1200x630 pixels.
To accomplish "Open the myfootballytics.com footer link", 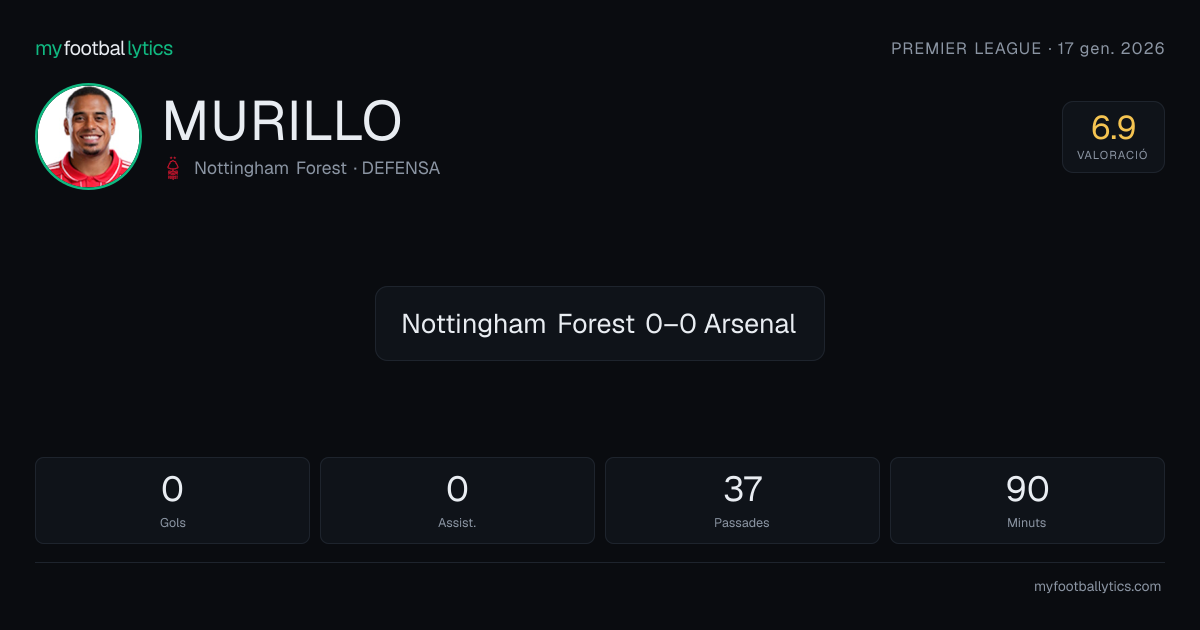I will point(1097,587).
